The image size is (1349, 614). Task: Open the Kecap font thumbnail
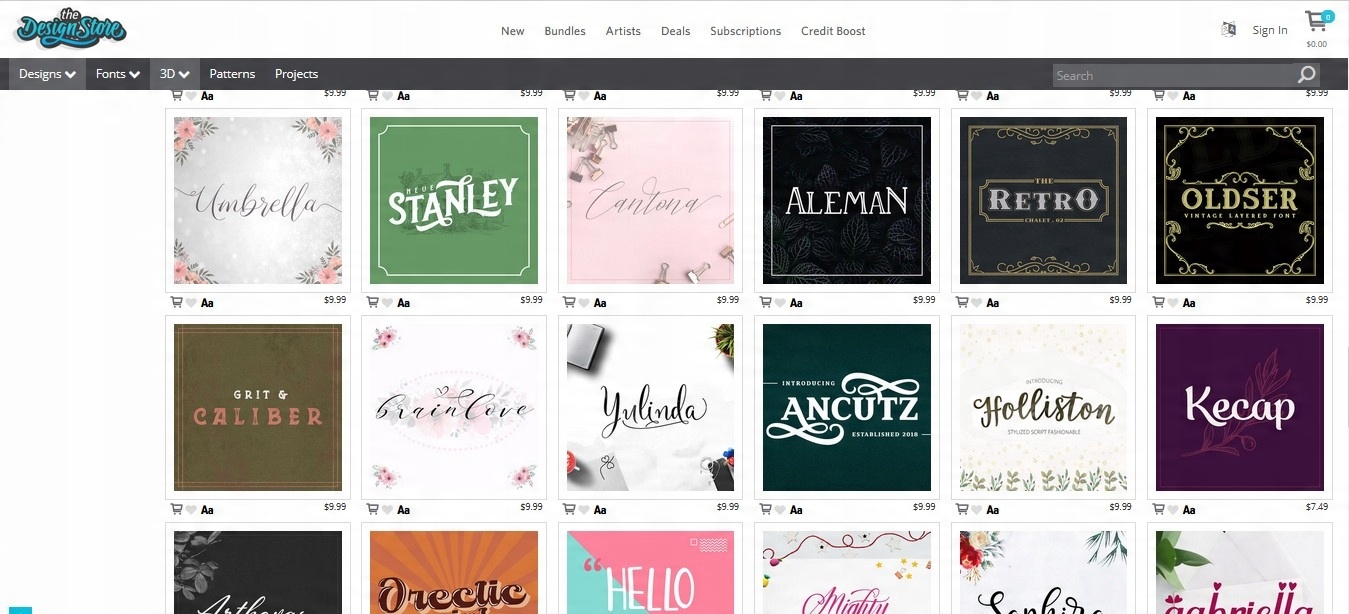[1240, 408]
